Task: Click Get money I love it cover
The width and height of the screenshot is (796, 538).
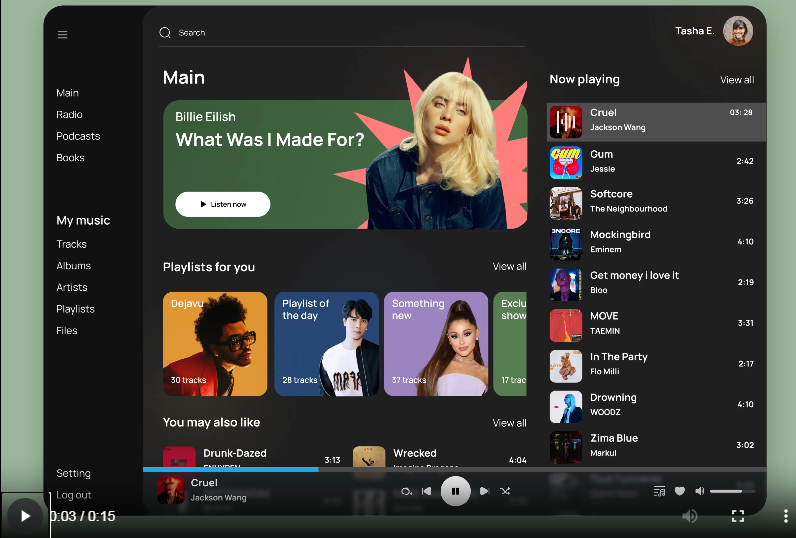Action: click(x=566, y=285)
